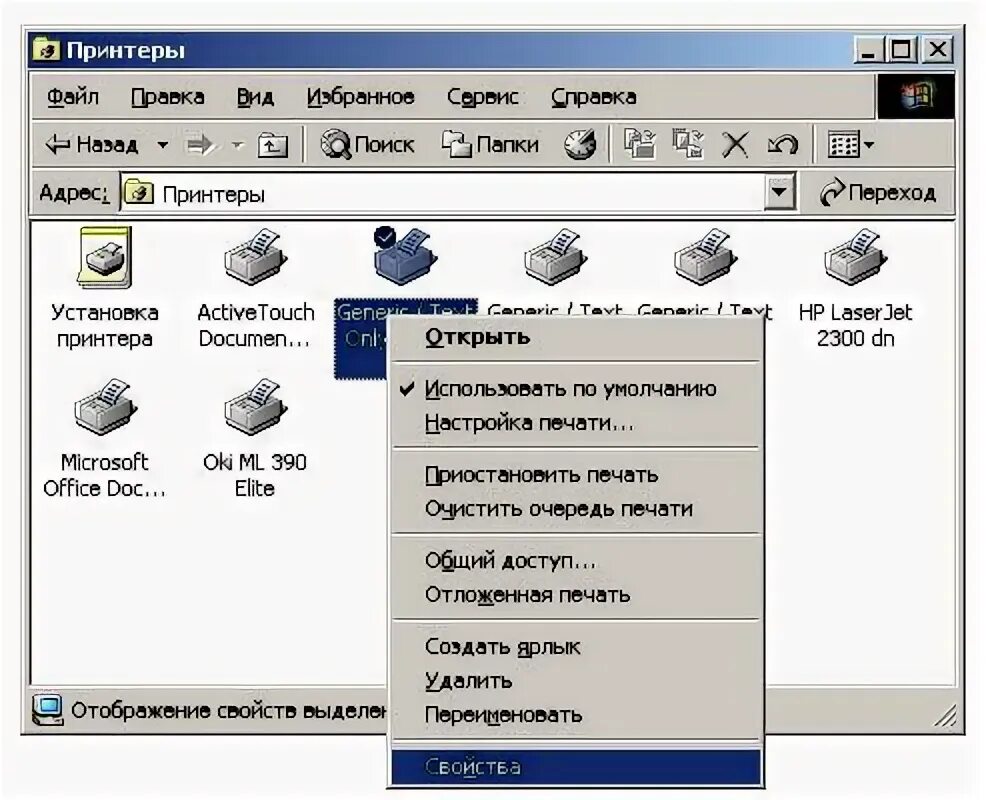Click the HP LaserJet 2300 dn label
986x800 pixels.
tap(855, 326)
